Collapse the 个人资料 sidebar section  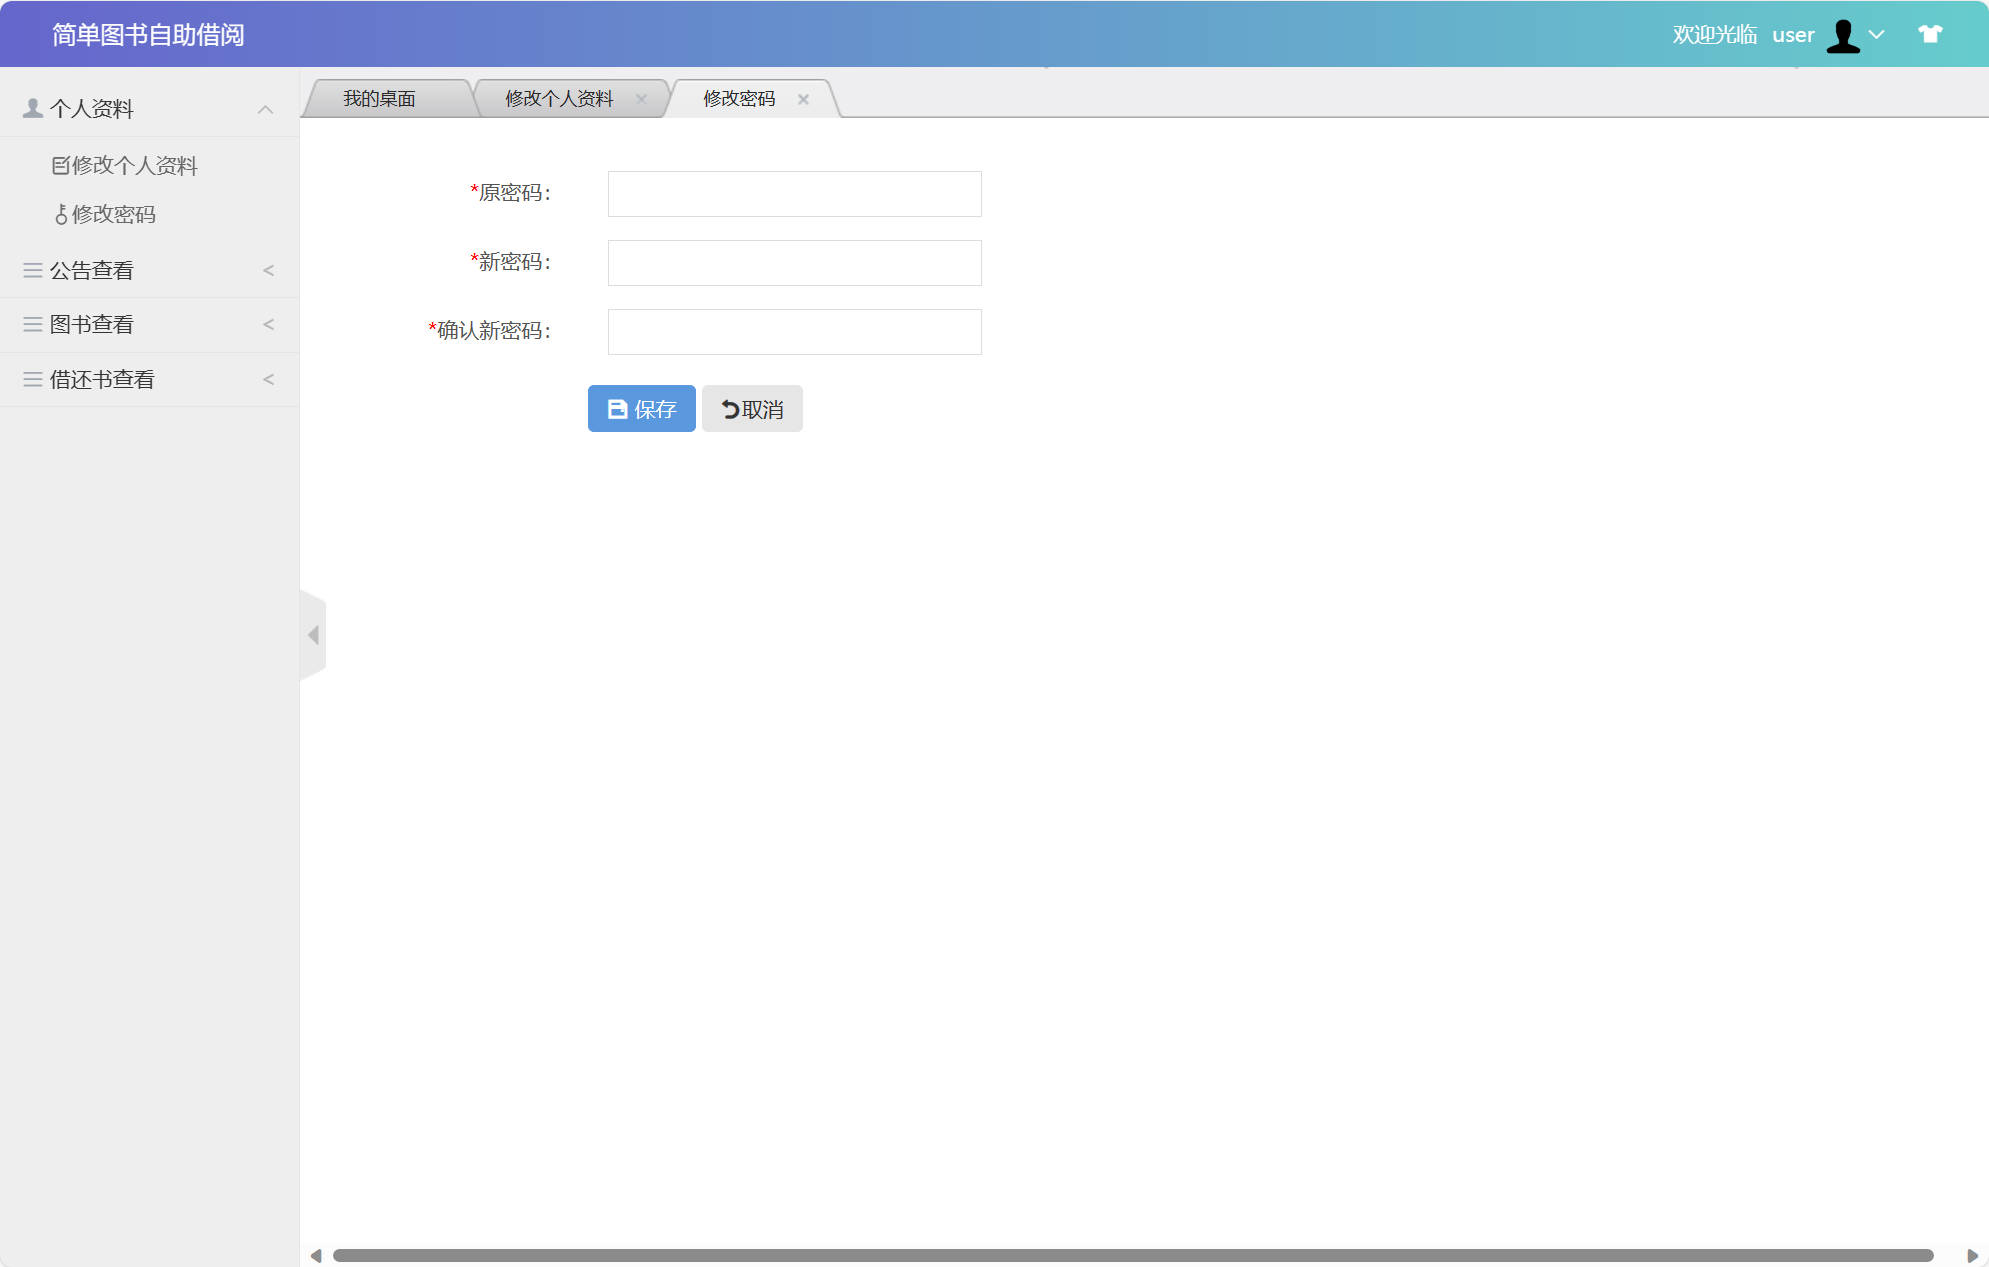(x=150, y=109)
